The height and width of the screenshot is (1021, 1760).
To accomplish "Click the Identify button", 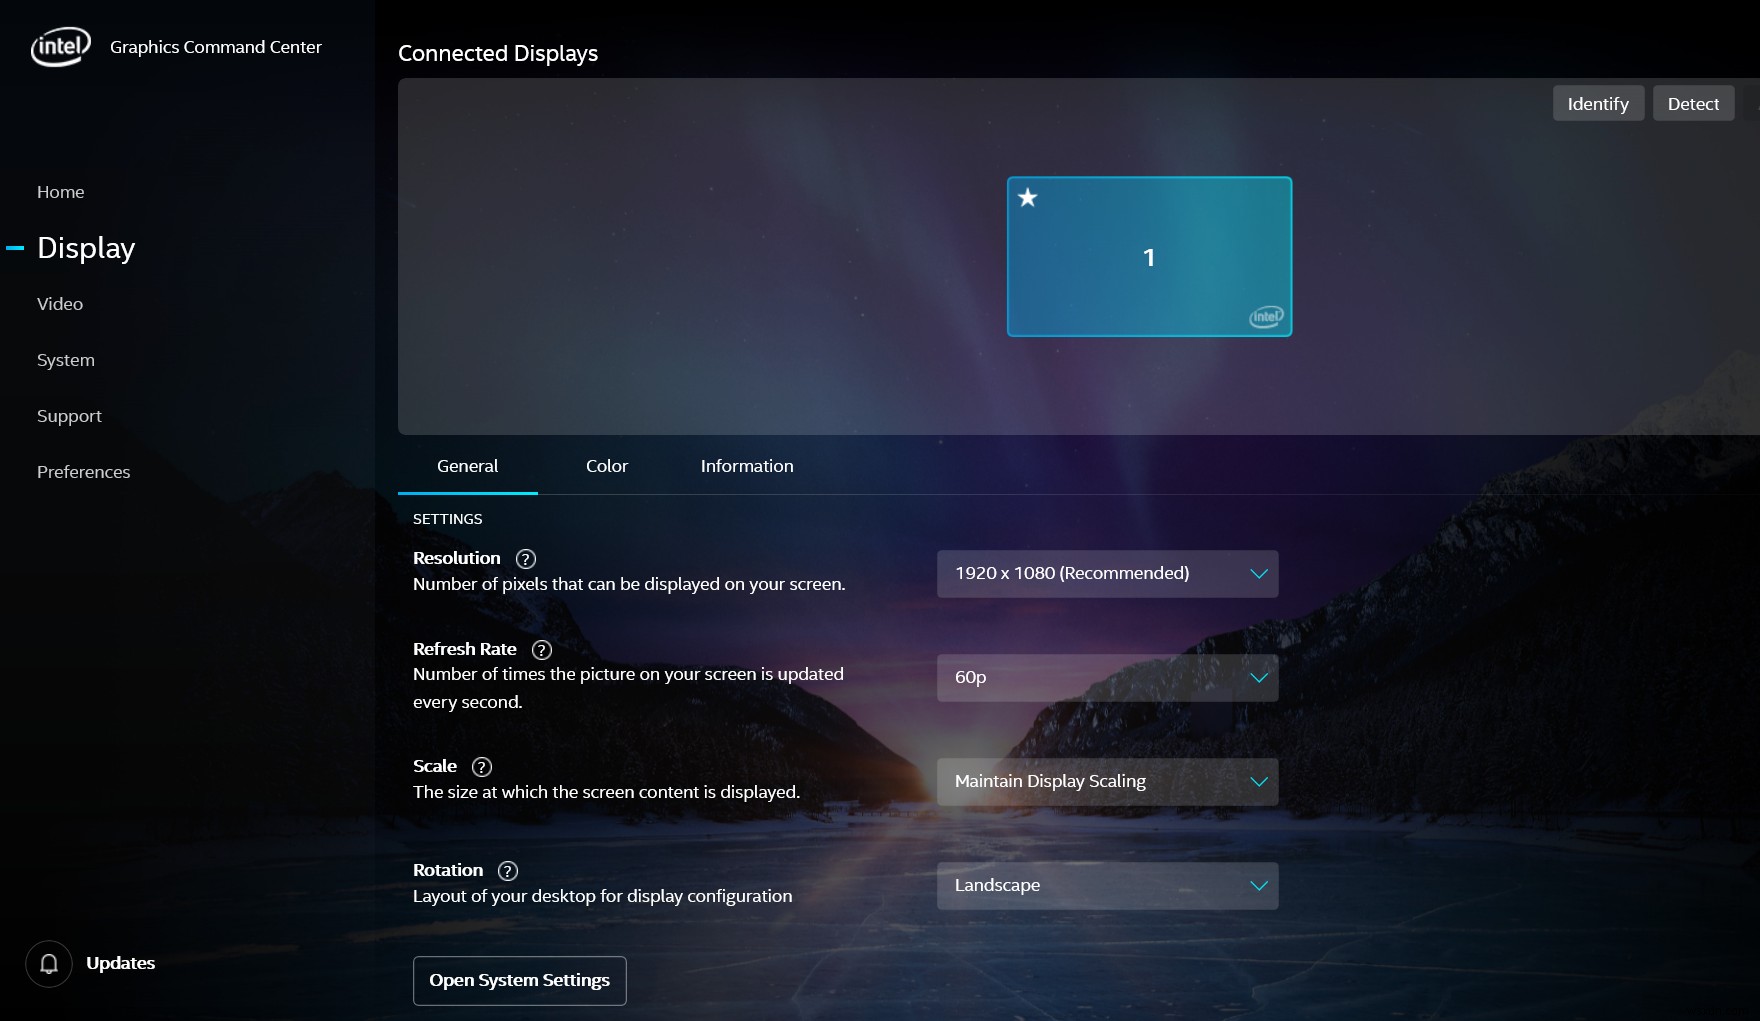I will [1598, 104].
